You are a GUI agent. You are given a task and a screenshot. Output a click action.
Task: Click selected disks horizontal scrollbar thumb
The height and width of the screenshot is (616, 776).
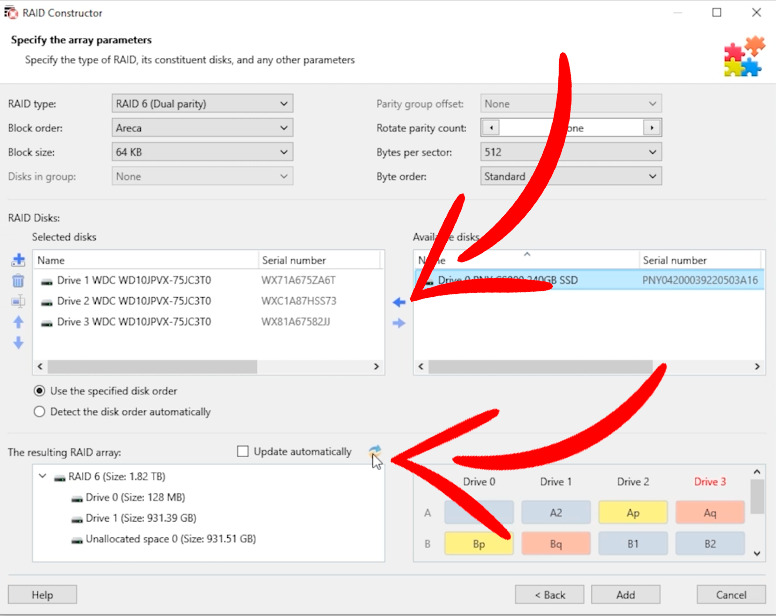[152, 367]
